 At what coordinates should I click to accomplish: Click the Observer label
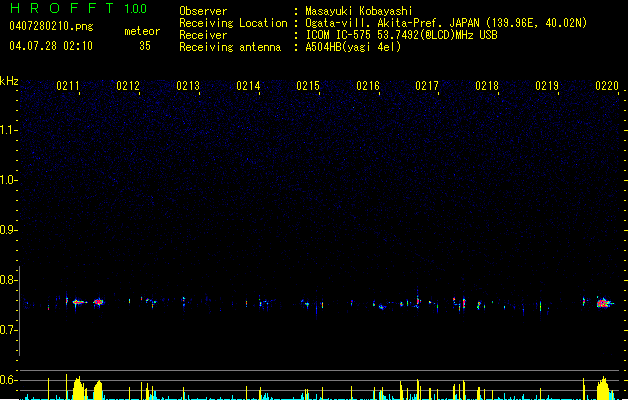(203, 11)
